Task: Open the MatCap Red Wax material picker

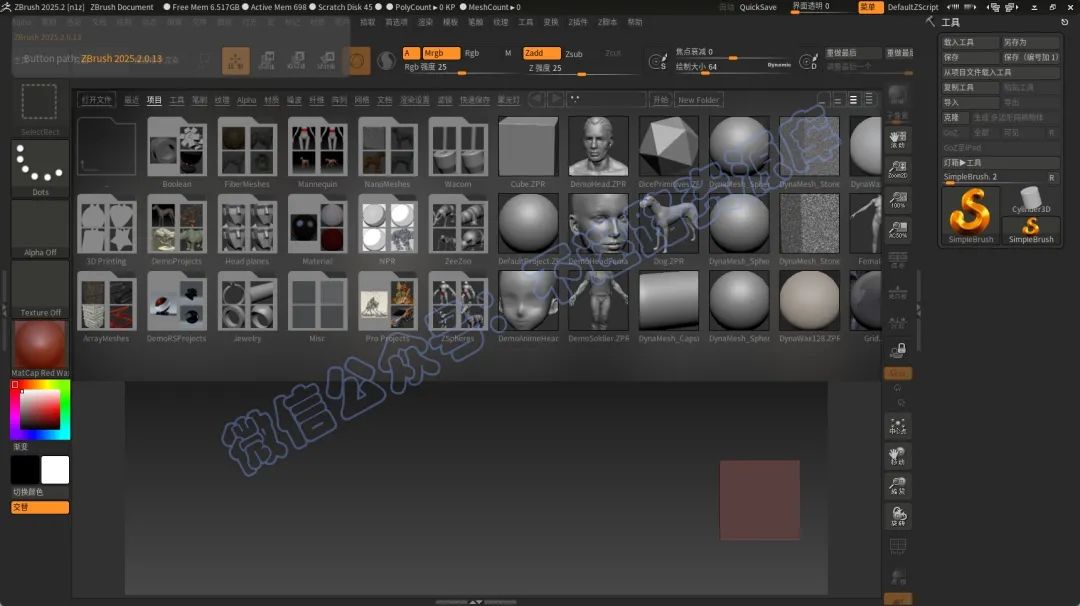Action: tap(40, 348)
